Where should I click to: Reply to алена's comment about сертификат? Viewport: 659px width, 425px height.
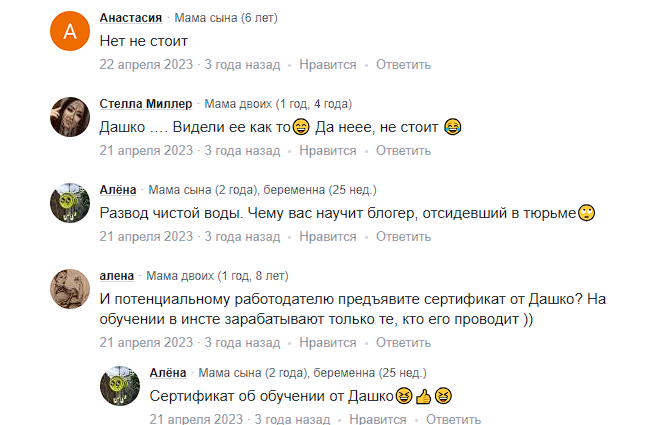(404, 342)
